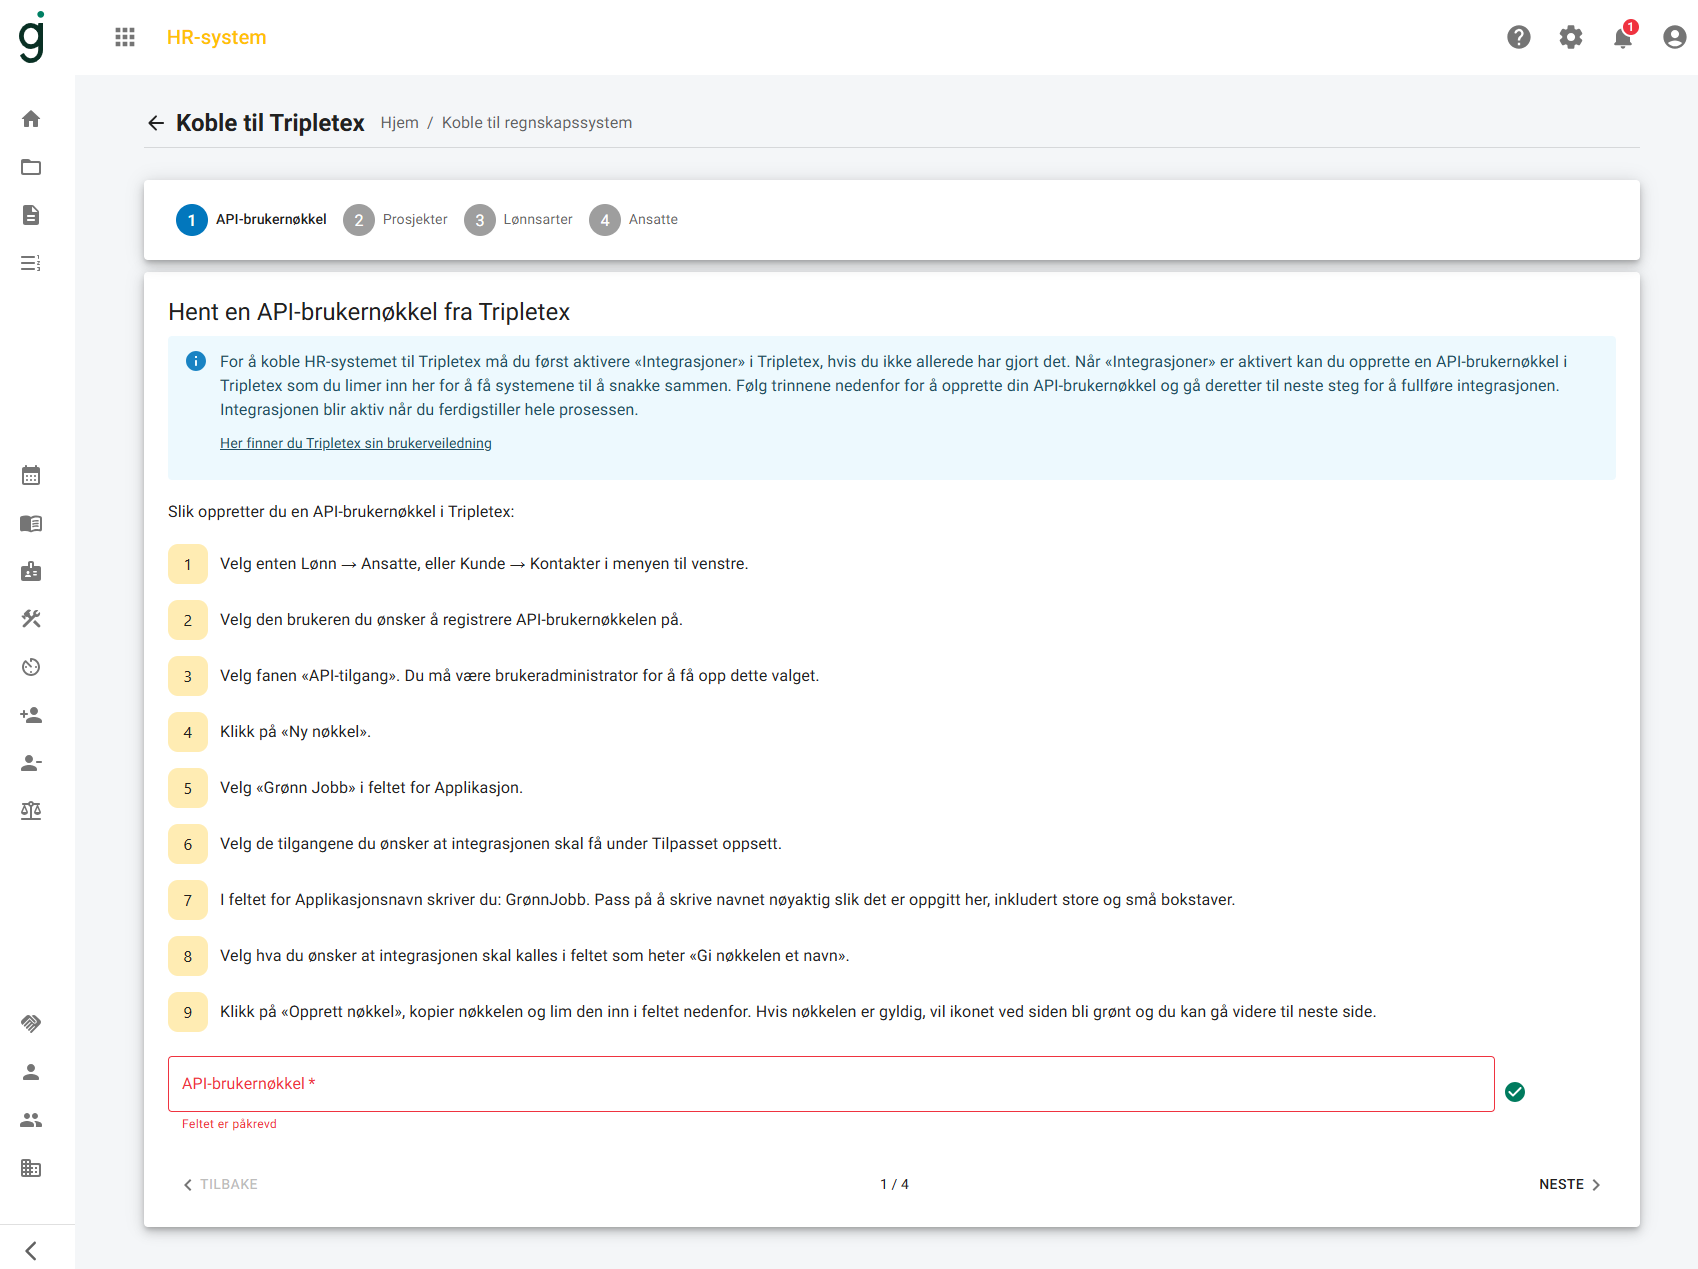Click HR-system title
The height and width of the screenshot is (1269, 1698).
(216, 37)
